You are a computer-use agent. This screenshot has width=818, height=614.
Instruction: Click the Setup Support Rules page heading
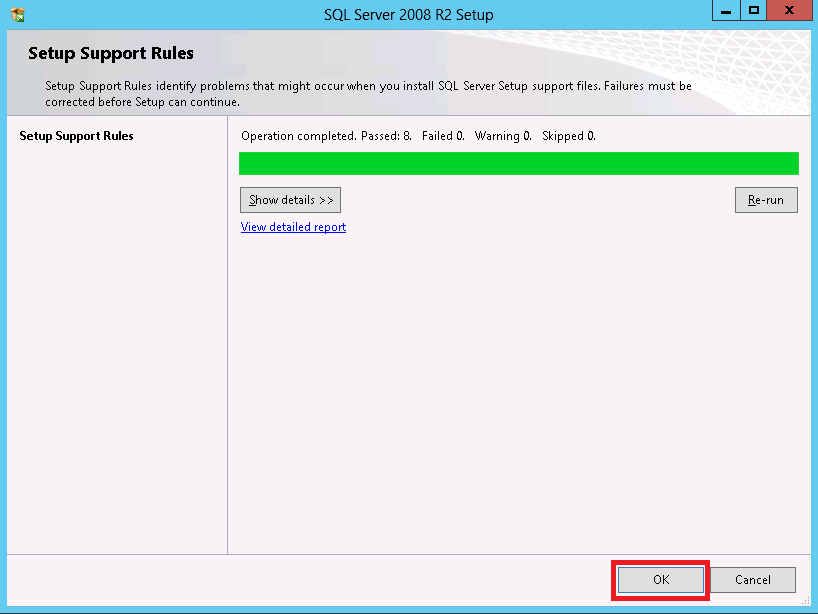[x=111, y=53]
